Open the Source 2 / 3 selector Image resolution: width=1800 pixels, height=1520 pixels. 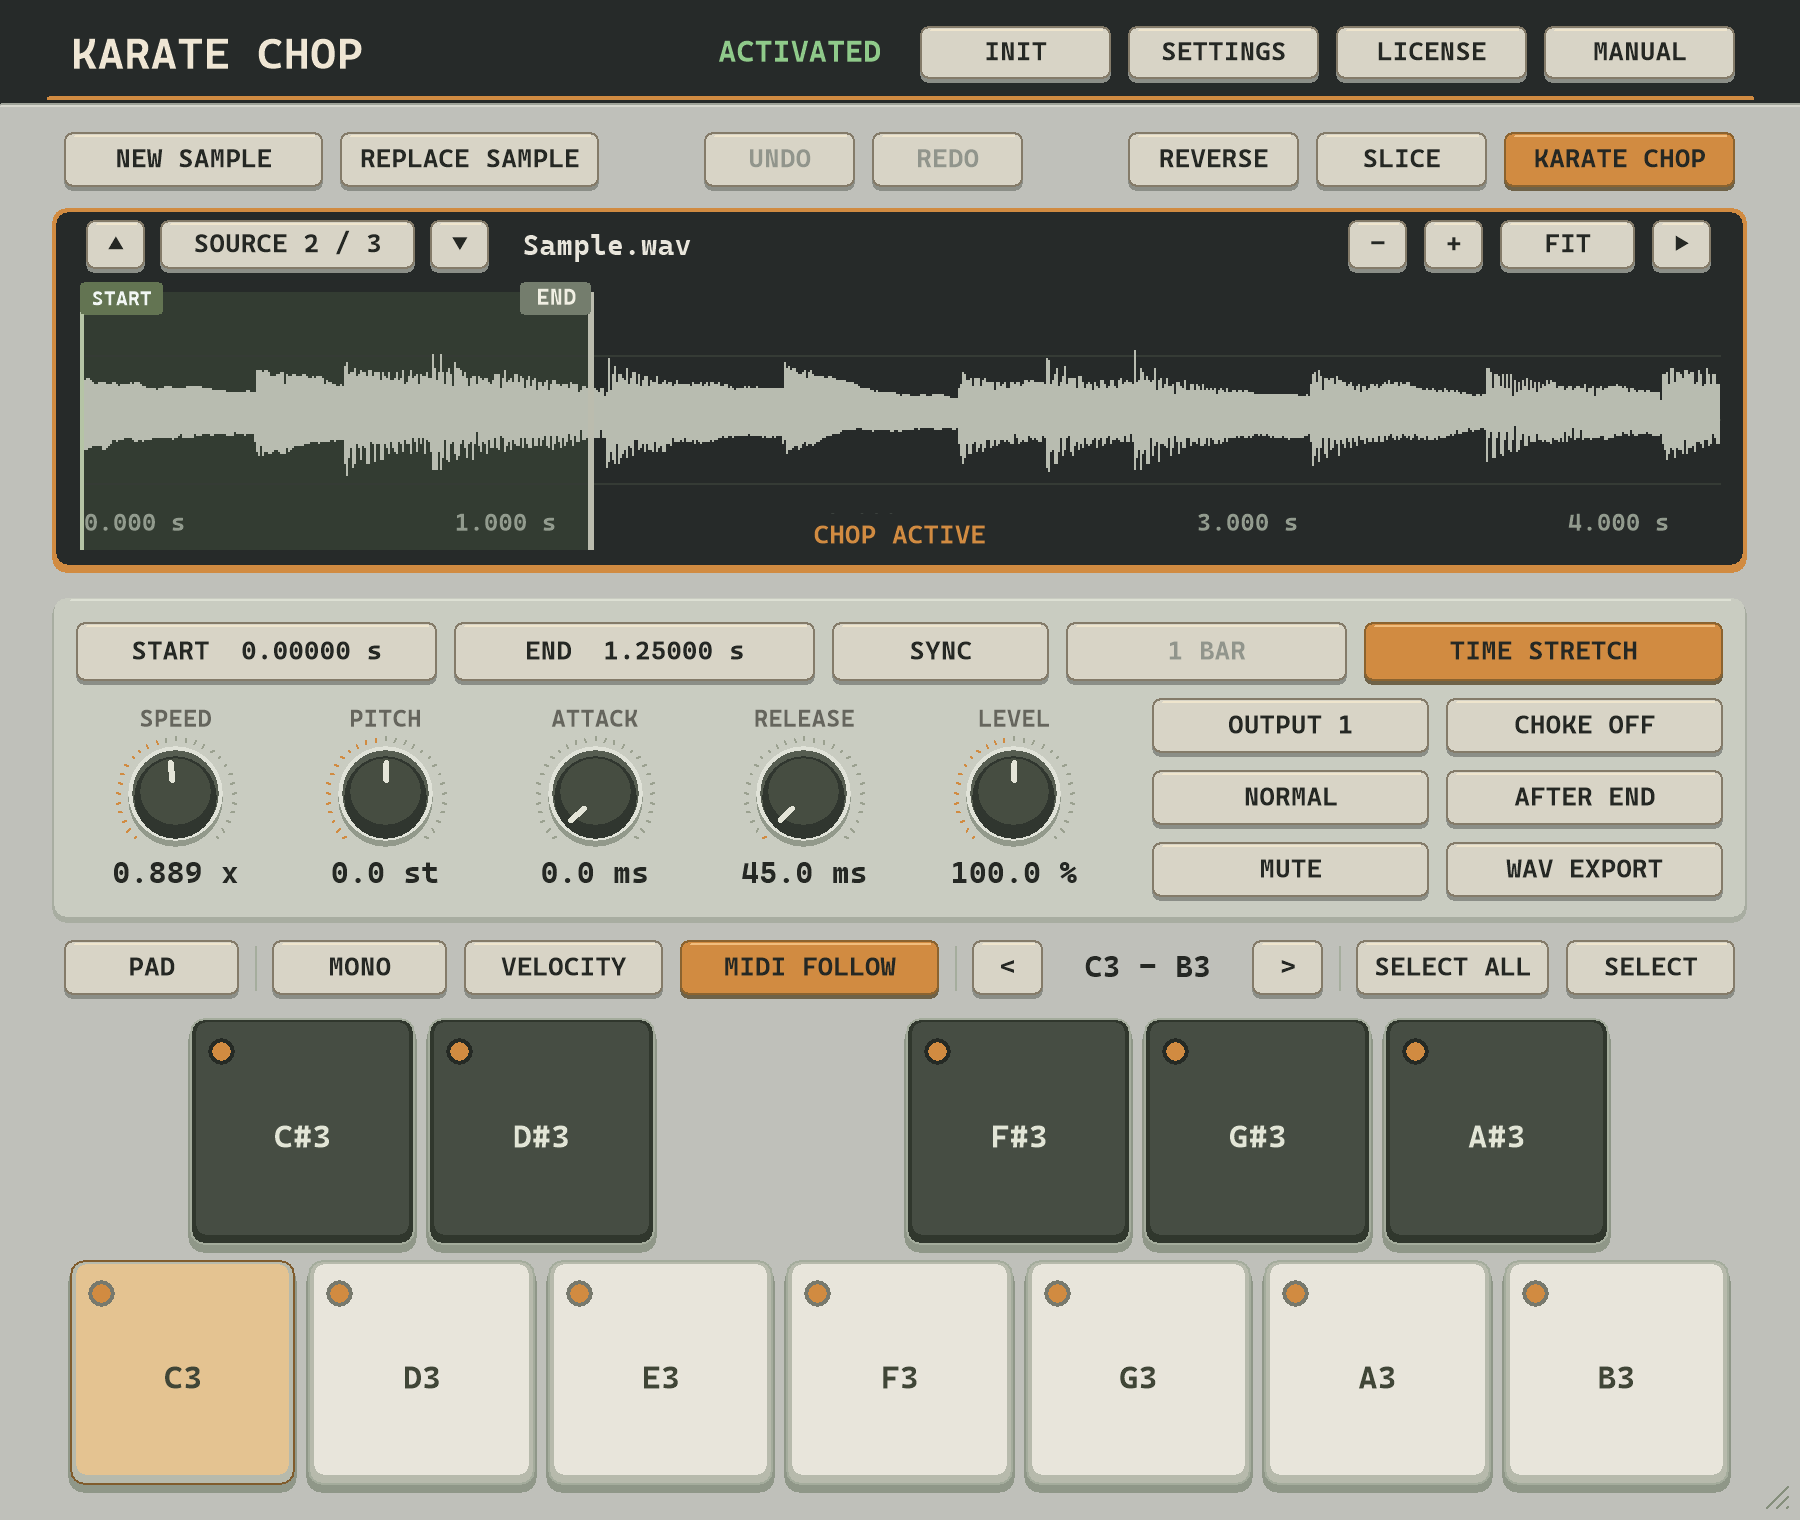(287, 244)
